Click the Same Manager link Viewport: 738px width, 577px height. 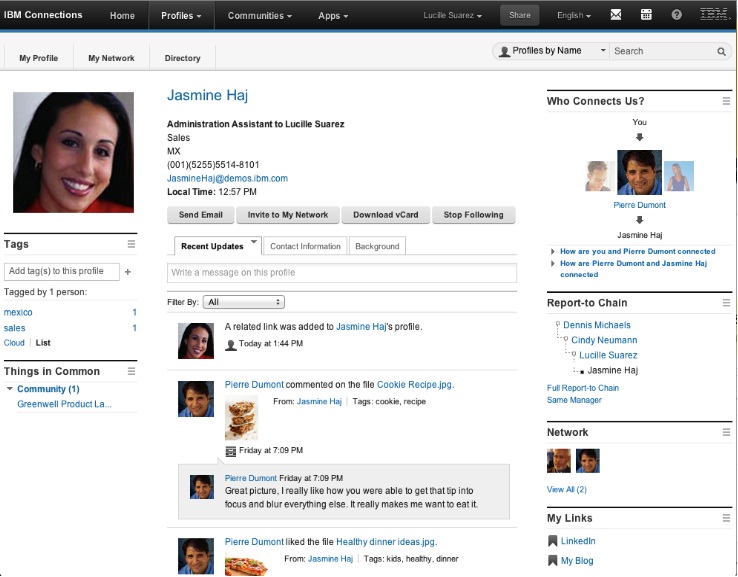point(574,400)
